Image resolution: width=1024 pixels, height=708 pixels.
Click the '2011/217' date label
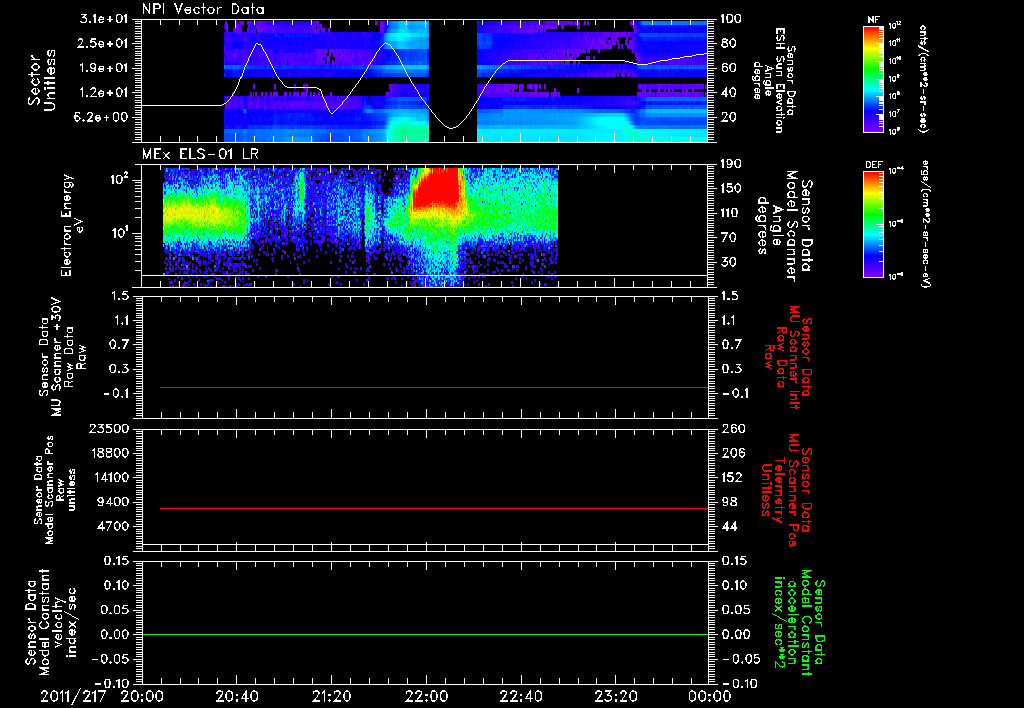[x=73, y=696]
